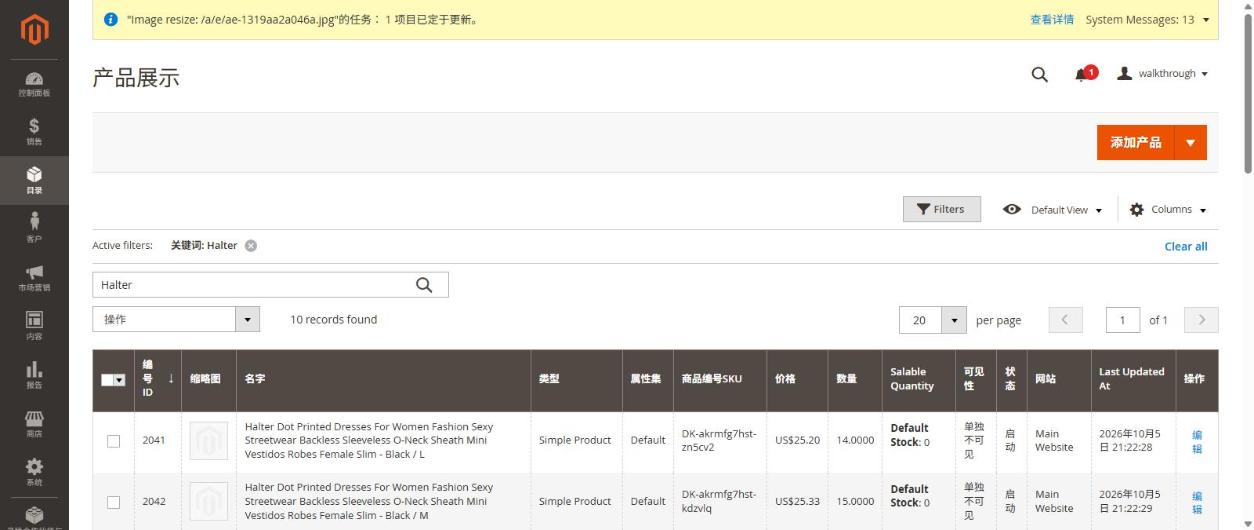
Task: Expand System Messages: 13 dropdown
Action: coord(1147,20)
